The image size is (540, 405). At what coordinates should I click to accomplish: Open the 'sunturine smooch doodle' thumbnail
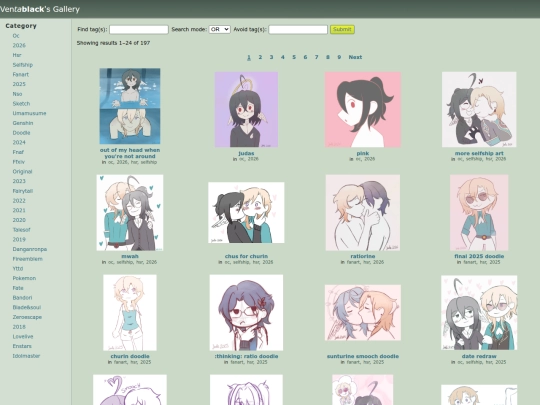click(363, 312)
